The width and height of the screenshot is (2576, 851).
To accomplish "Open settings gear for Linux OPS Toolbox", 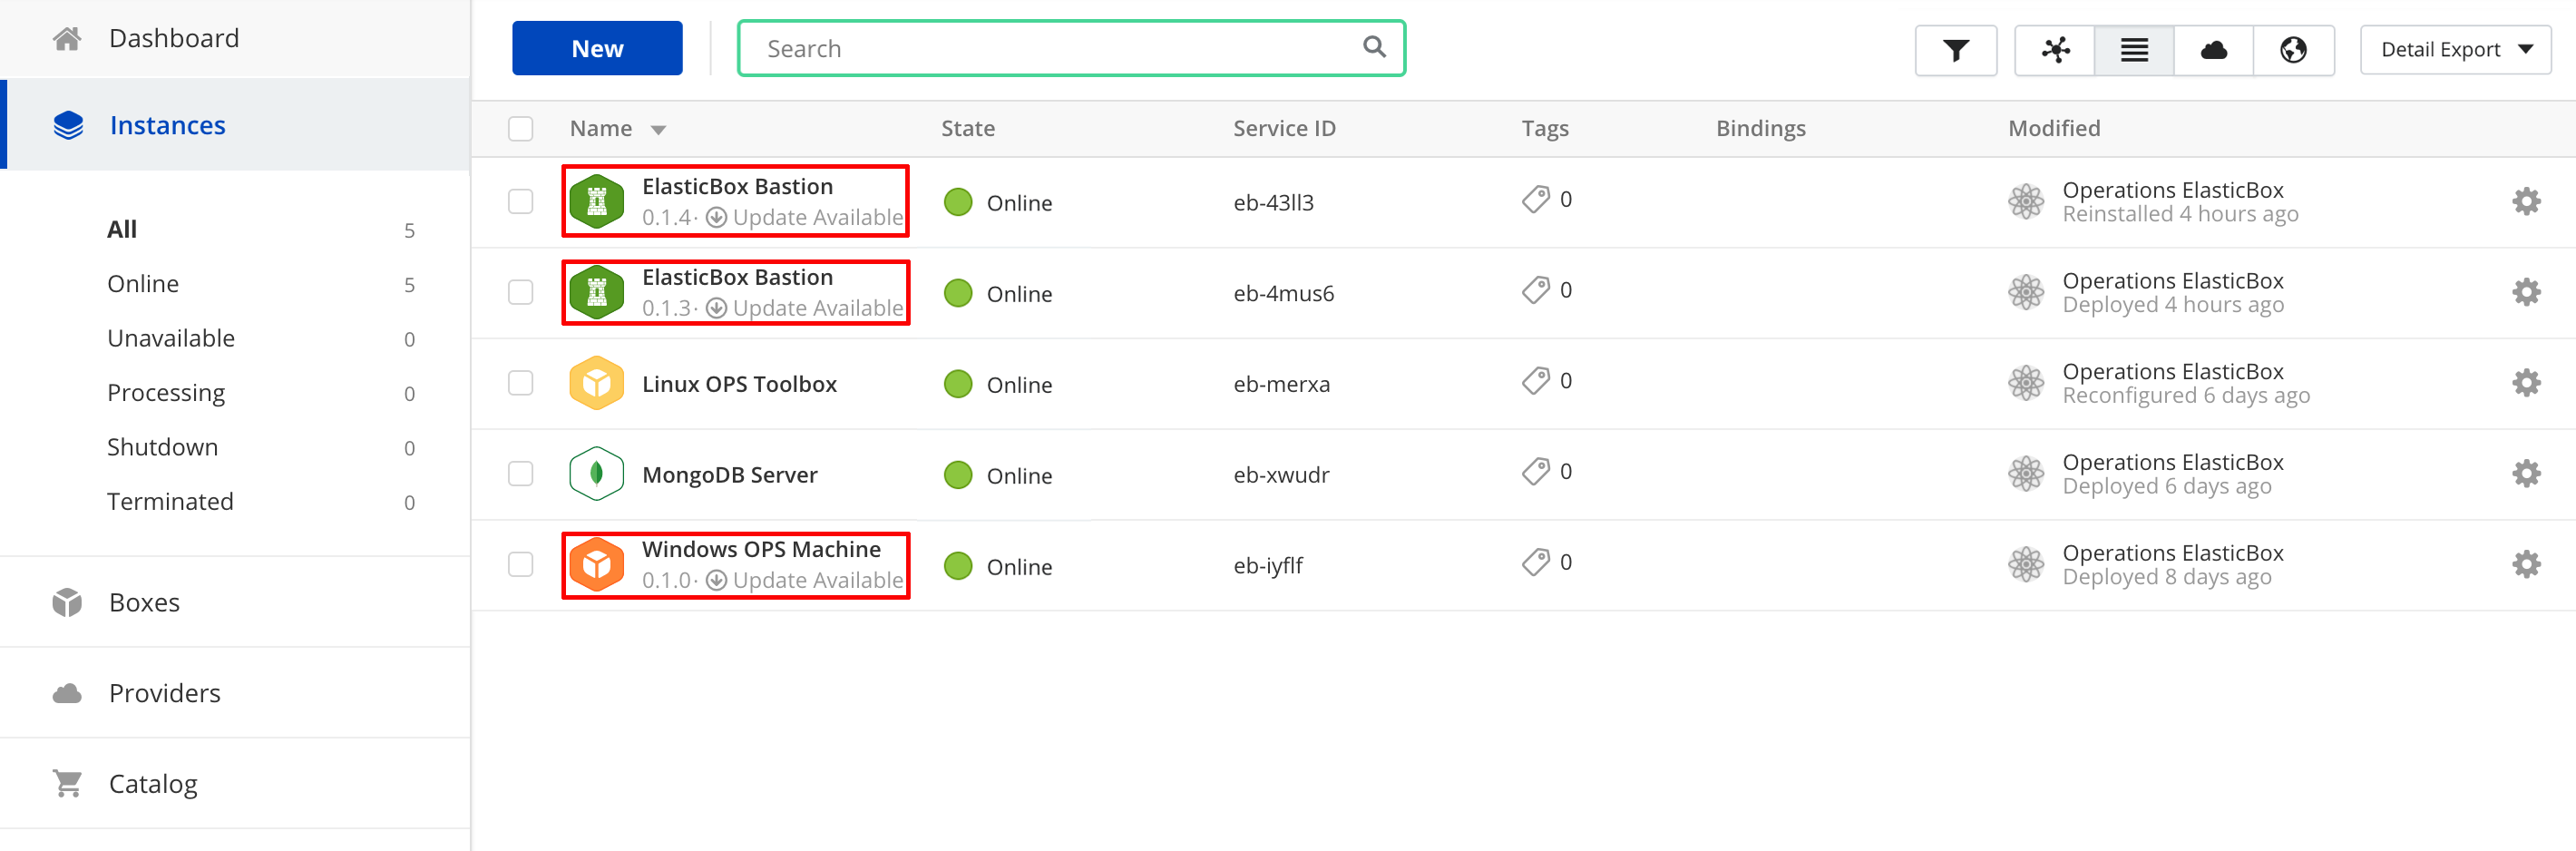I will click(2526, 383).
